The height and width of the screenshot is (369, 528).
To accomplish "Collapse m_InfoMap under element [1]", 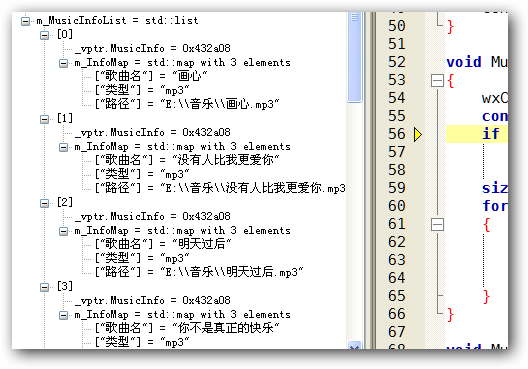I will point(63,147).
